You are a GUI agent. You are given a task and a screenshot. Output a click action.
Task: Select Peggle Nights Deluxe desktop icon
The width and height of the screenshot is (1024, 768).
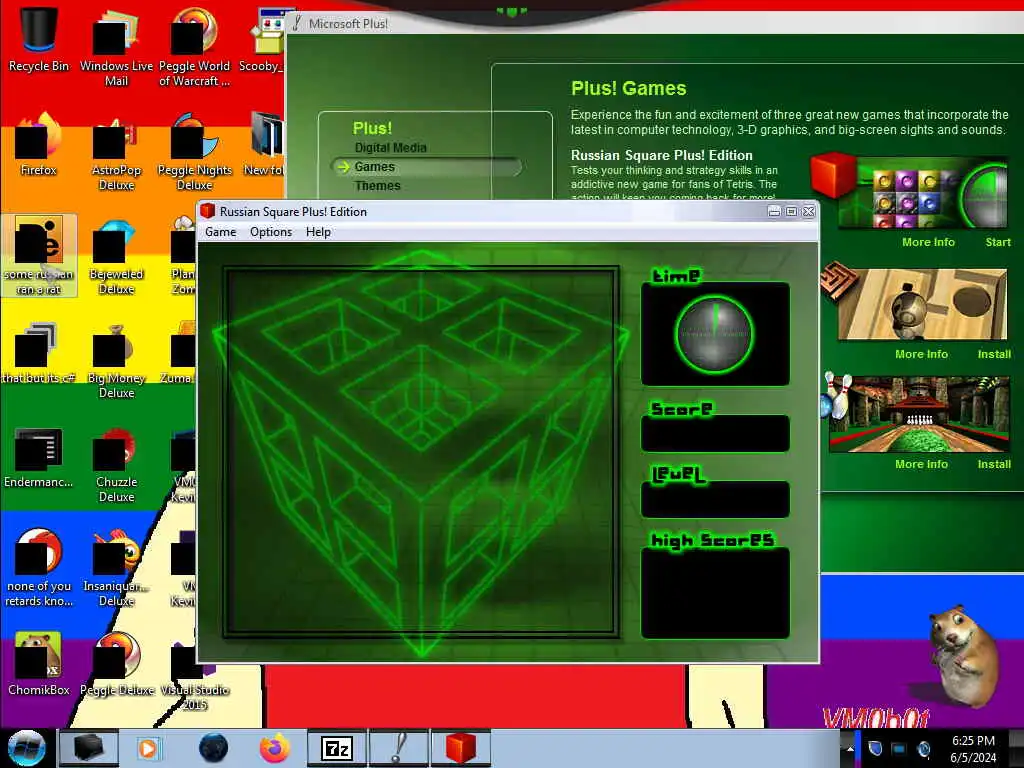pyautogui.click(x=195, y=152)
